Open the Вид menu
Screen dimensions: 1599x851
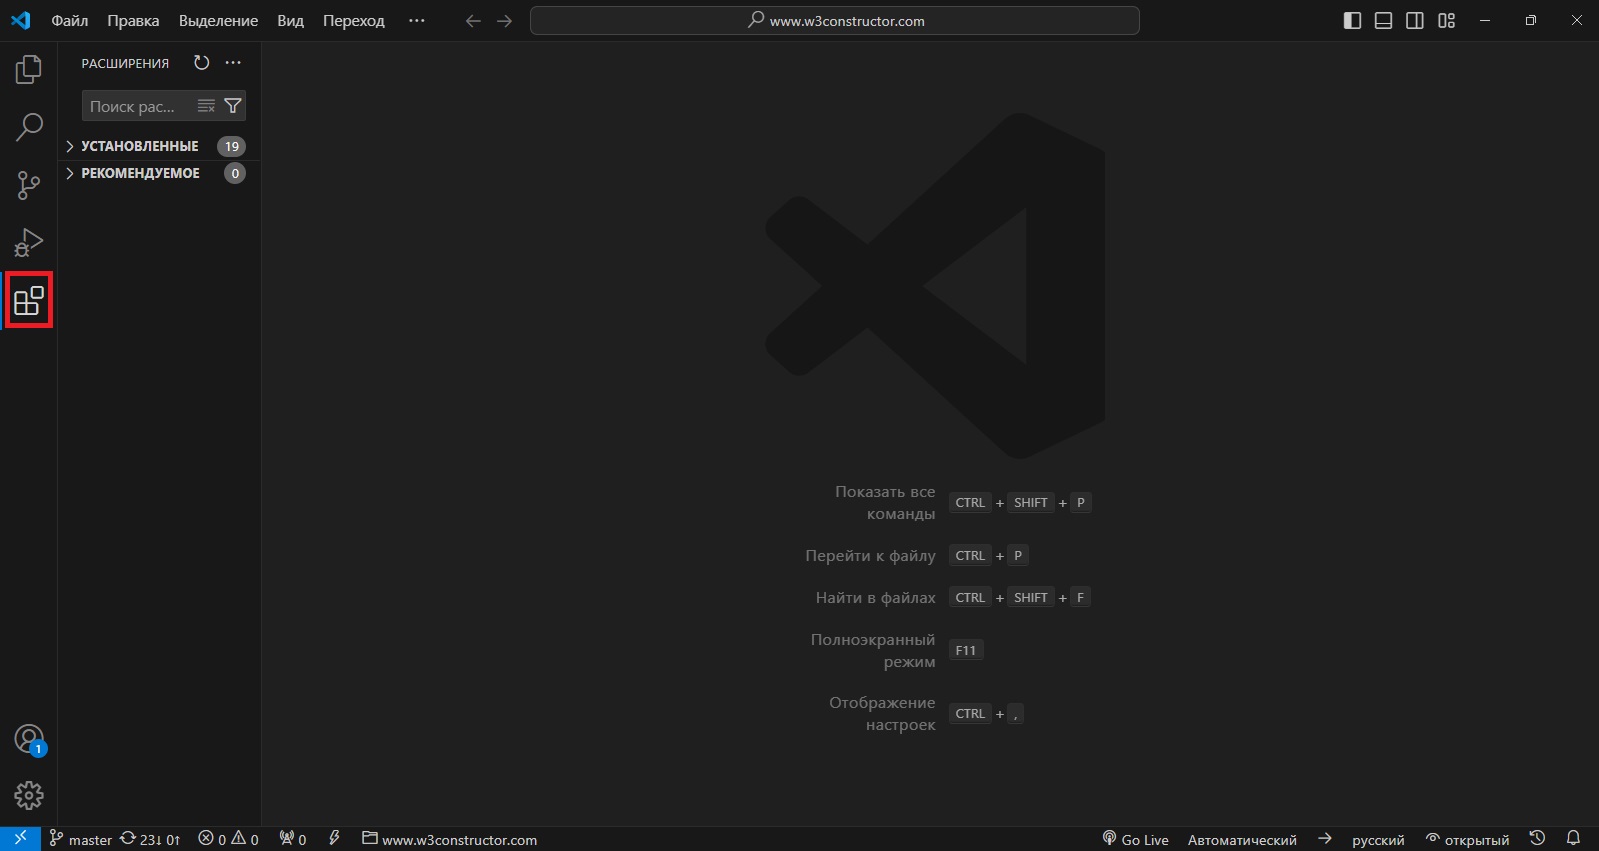click(290, 21)
